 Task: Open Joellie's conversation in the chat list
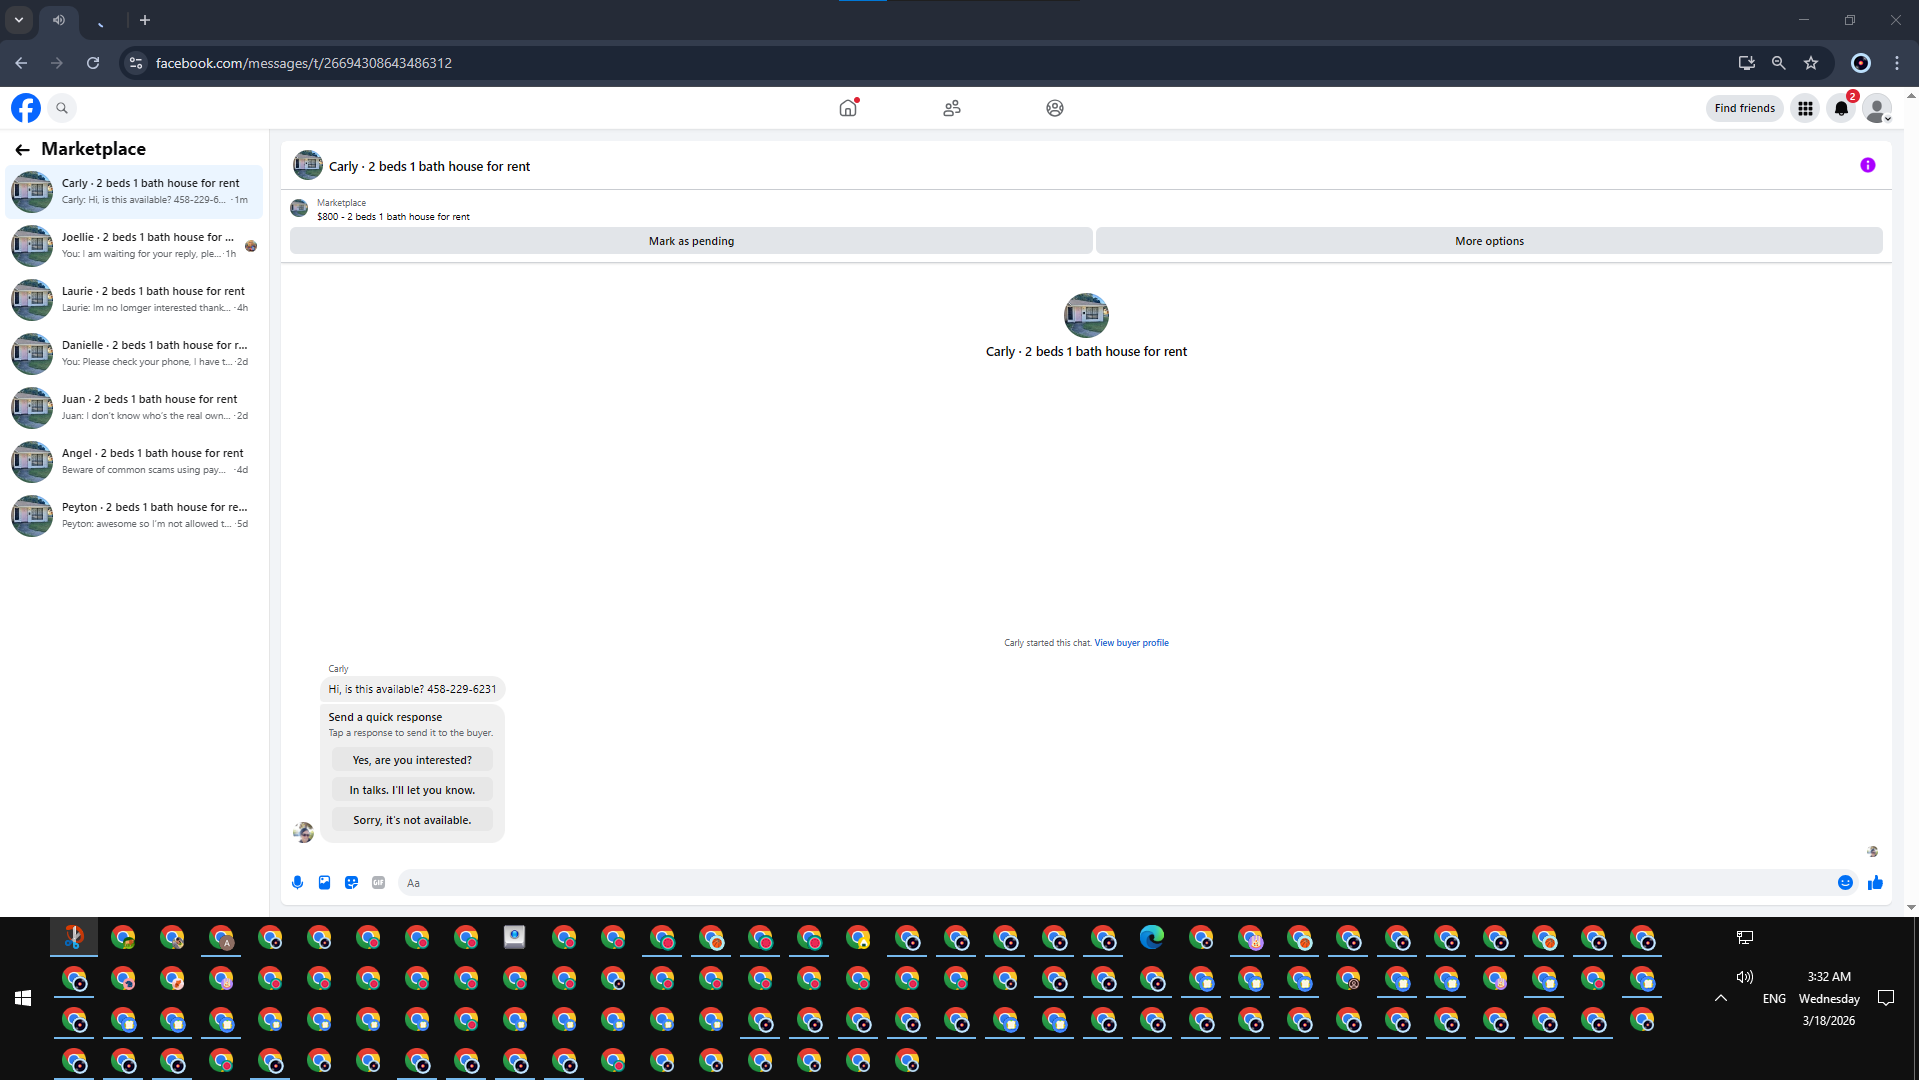click(x=134, y=245)
